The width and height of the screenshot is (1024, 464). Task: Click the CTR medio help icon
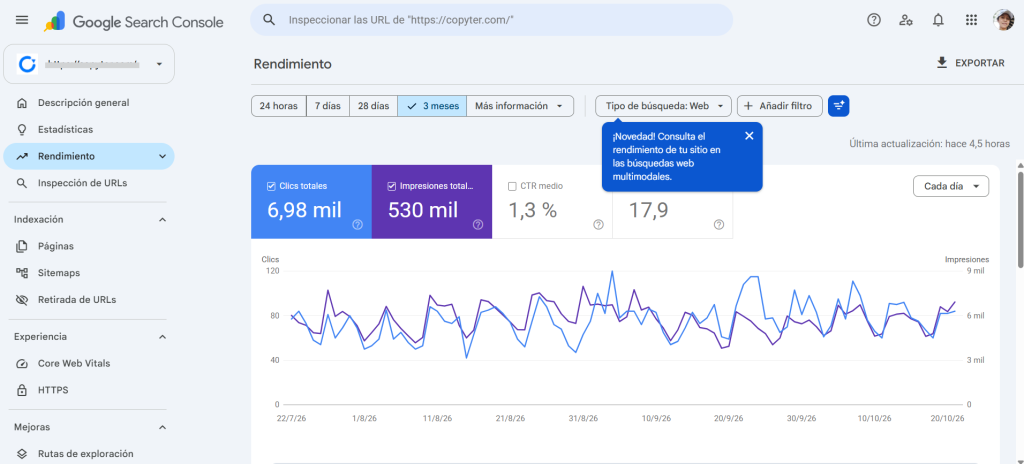tap(598, 225)
